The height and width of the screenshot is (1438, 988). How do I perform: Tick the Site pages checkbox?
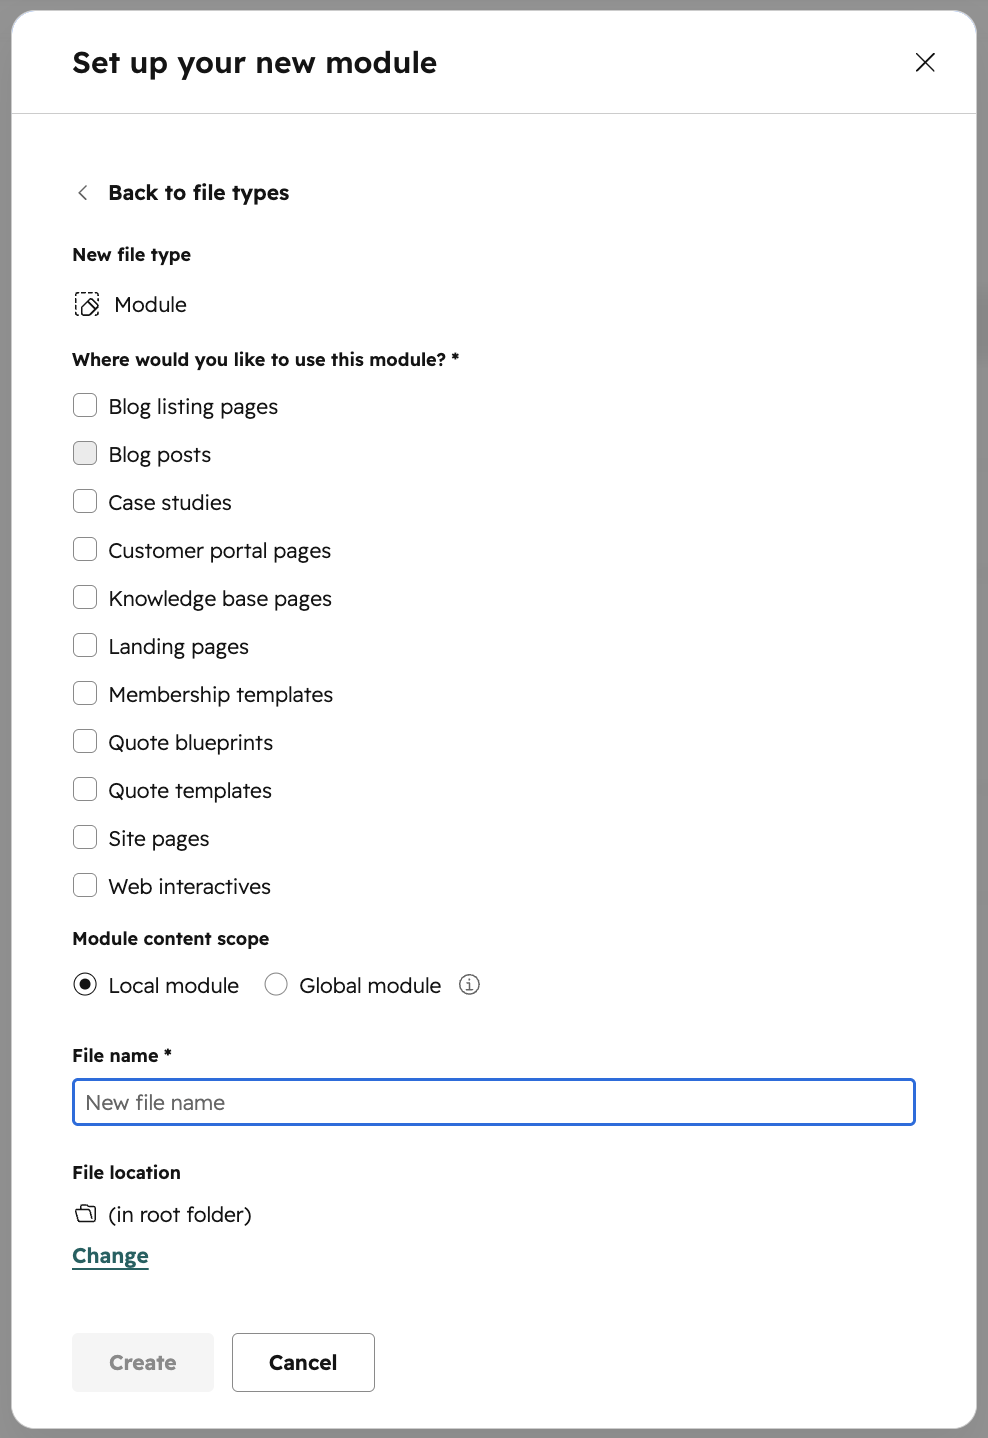(x=85, y=838)
